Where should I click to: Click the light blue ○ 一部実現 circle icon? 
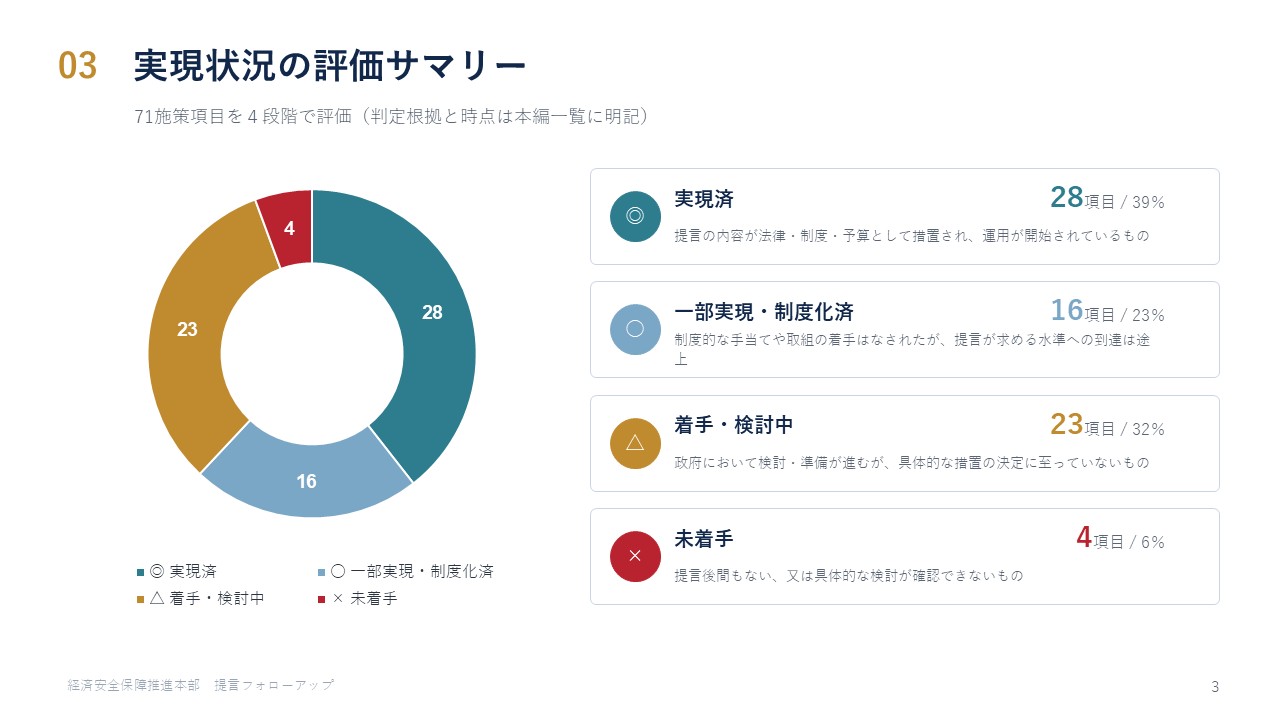click(635, 329)
